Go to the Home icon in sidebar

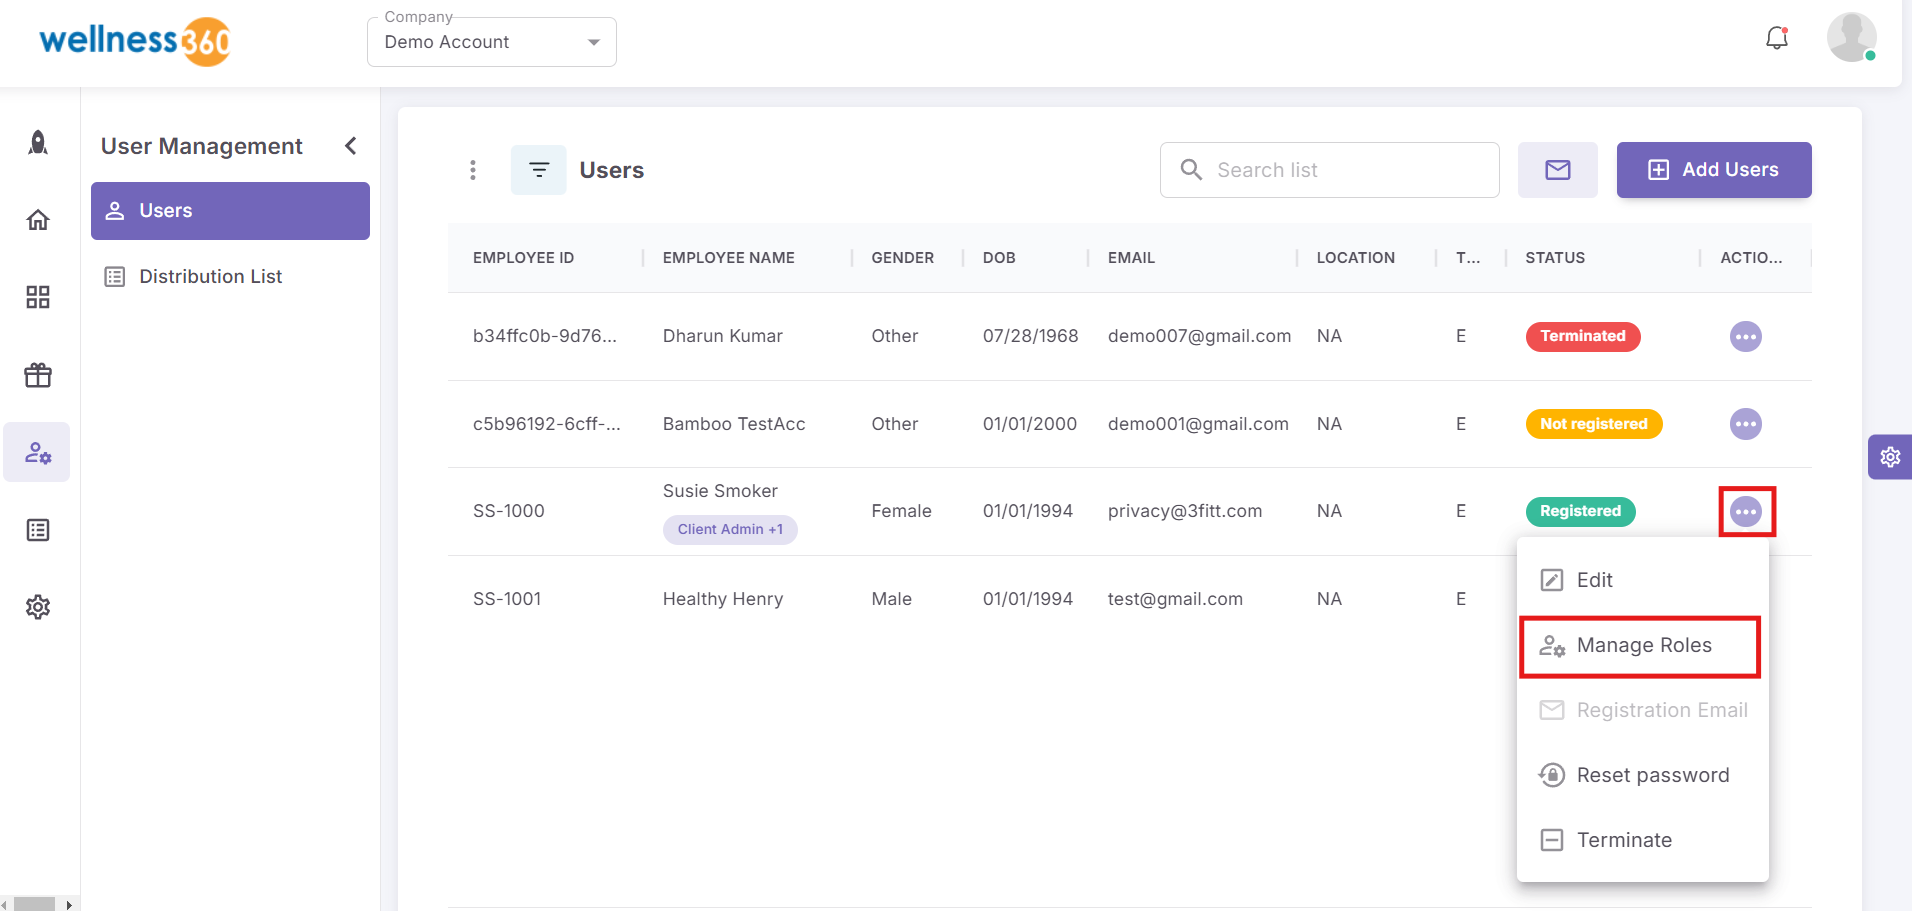38,220
